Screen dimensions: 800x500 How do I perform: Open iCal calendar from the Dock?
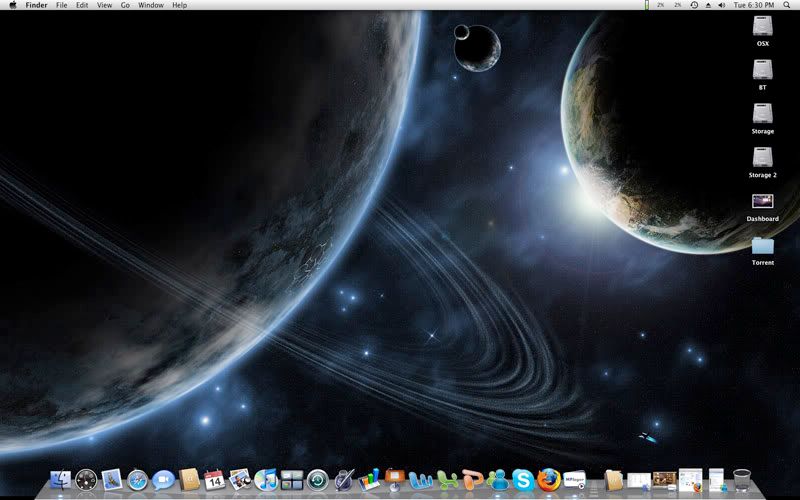click(214, 480)
